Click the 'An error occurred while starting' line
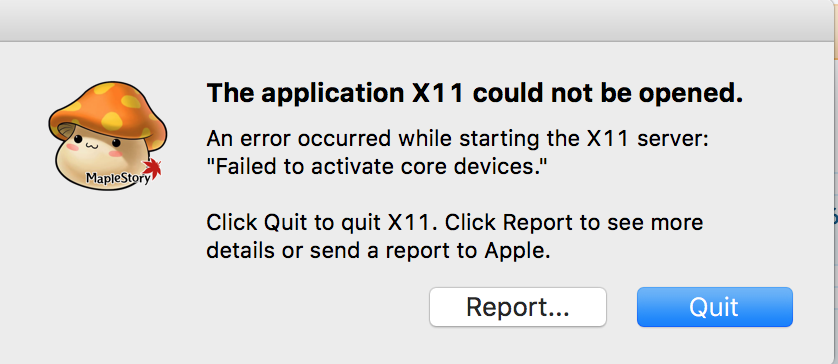 (x=457, y=140)
